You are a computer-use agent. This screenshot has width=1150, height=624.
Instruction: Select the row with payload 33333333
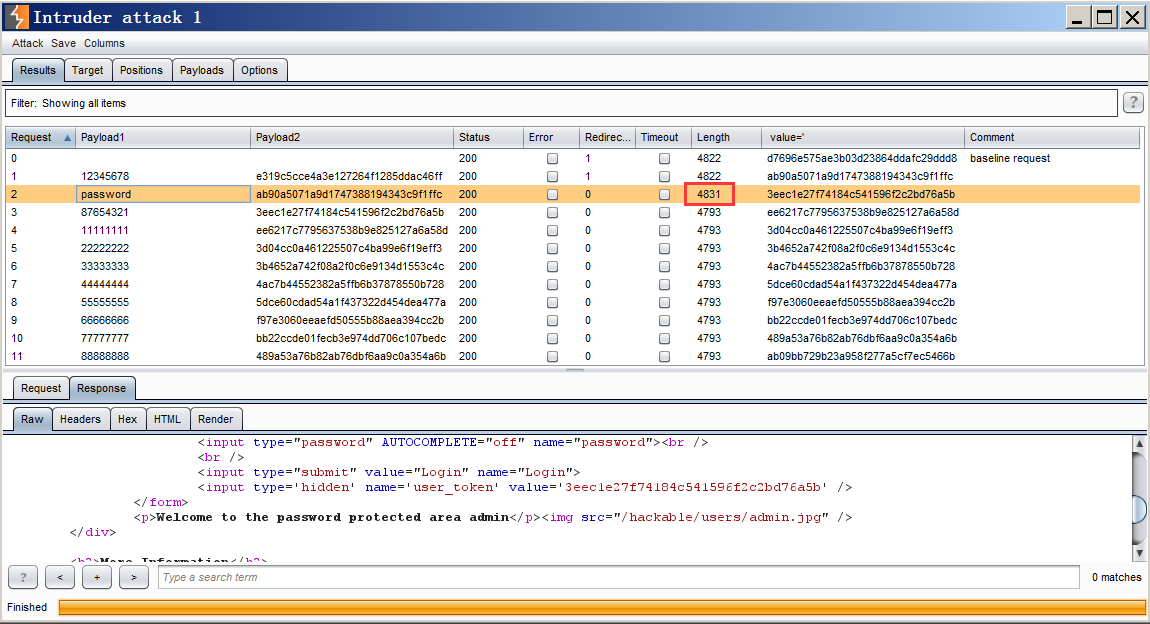click(x=574, y=266)
